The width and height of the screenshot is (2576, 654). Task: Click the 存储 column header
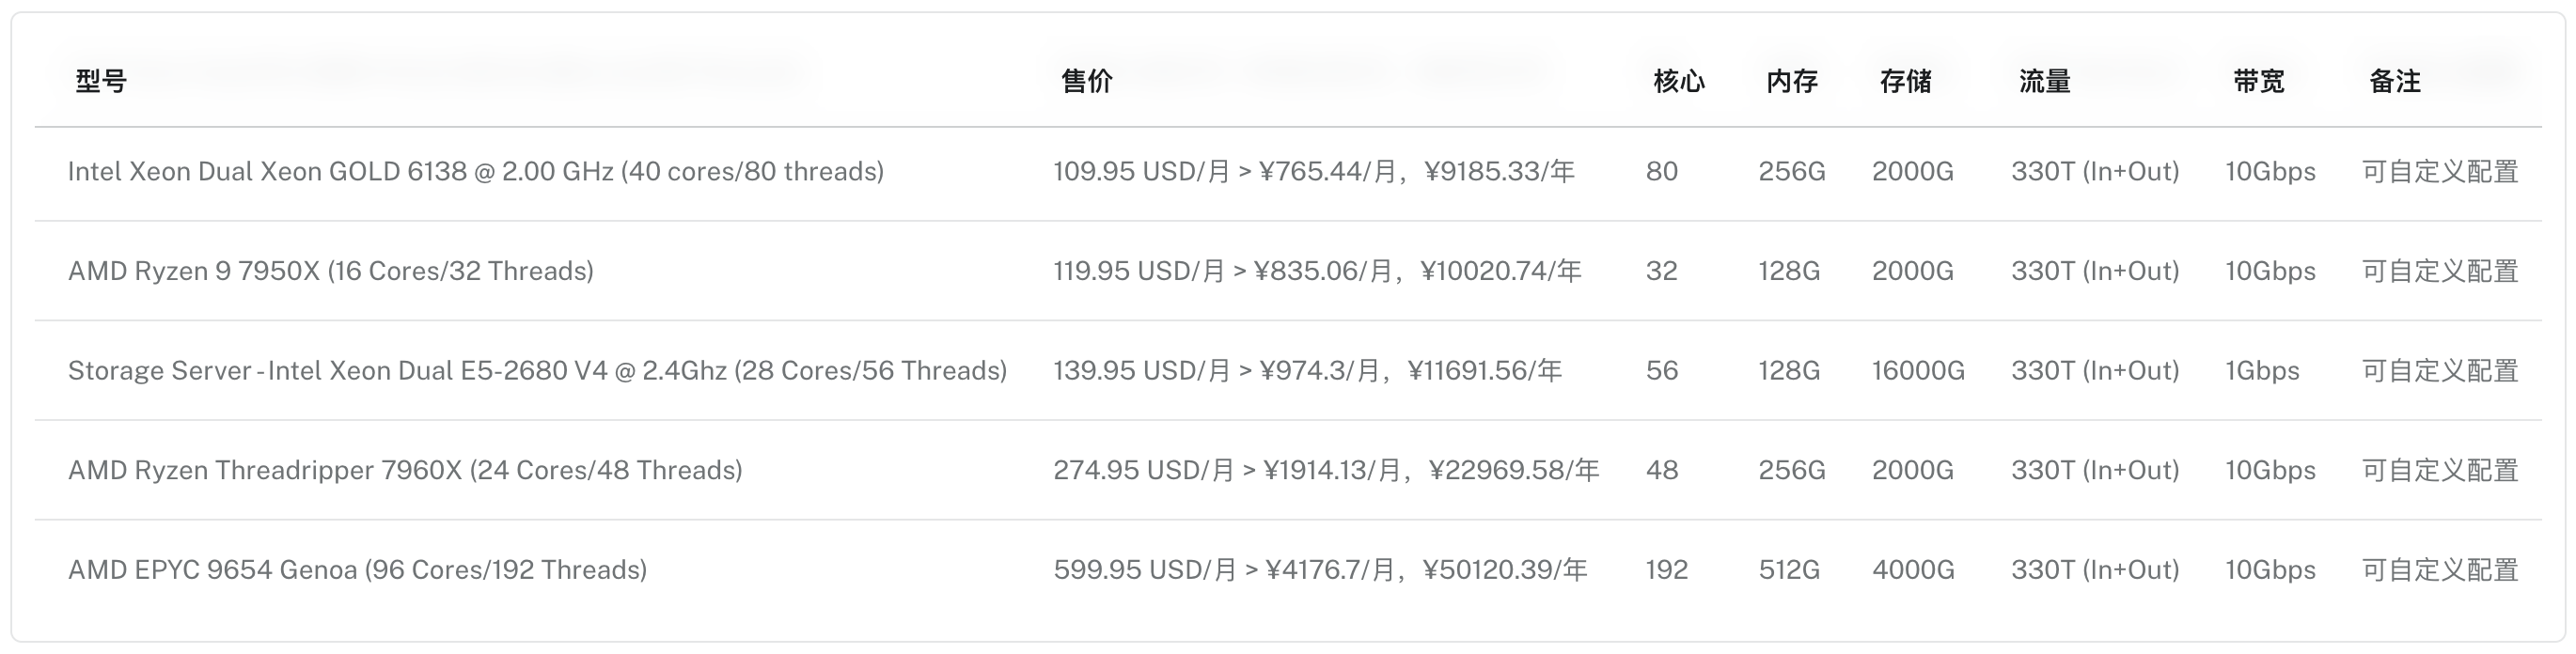pos(1905,81)
